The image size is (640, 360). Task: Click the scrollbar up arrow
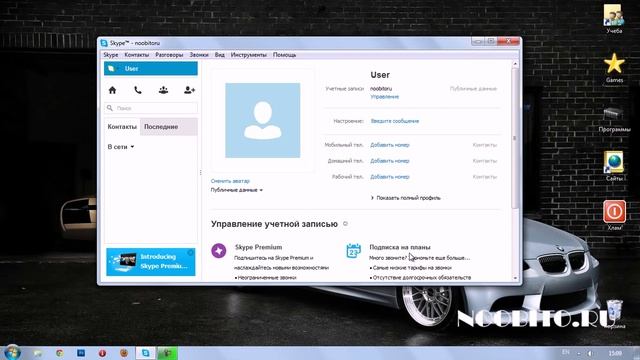(515, 64)
